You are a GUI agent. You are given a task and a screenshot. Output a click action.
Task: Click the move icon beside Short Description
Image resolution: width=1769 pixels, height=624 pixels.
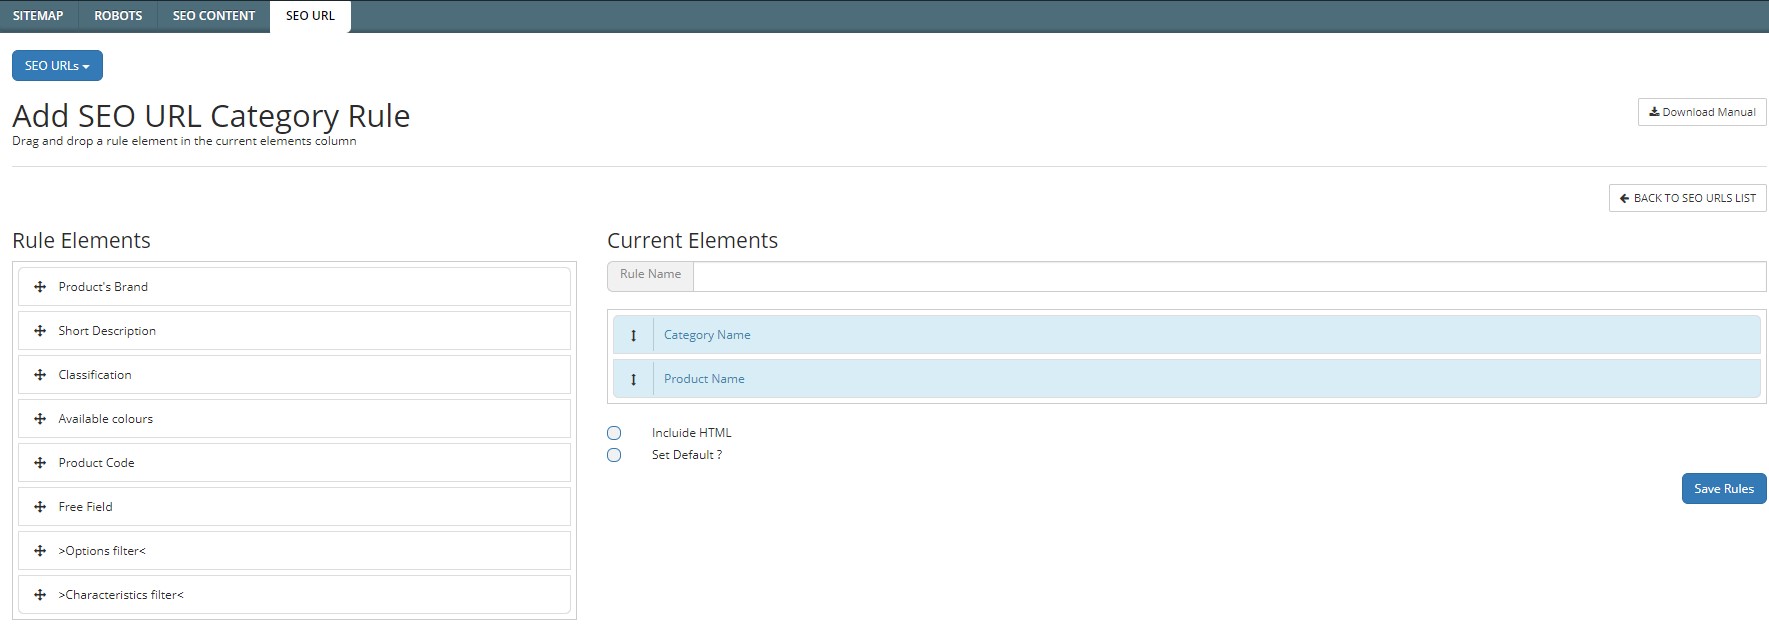pos(40,331)
